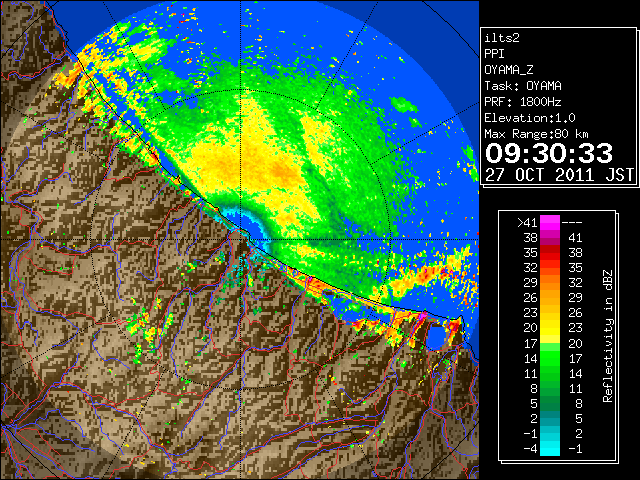Click the '---' legend label

572,223
